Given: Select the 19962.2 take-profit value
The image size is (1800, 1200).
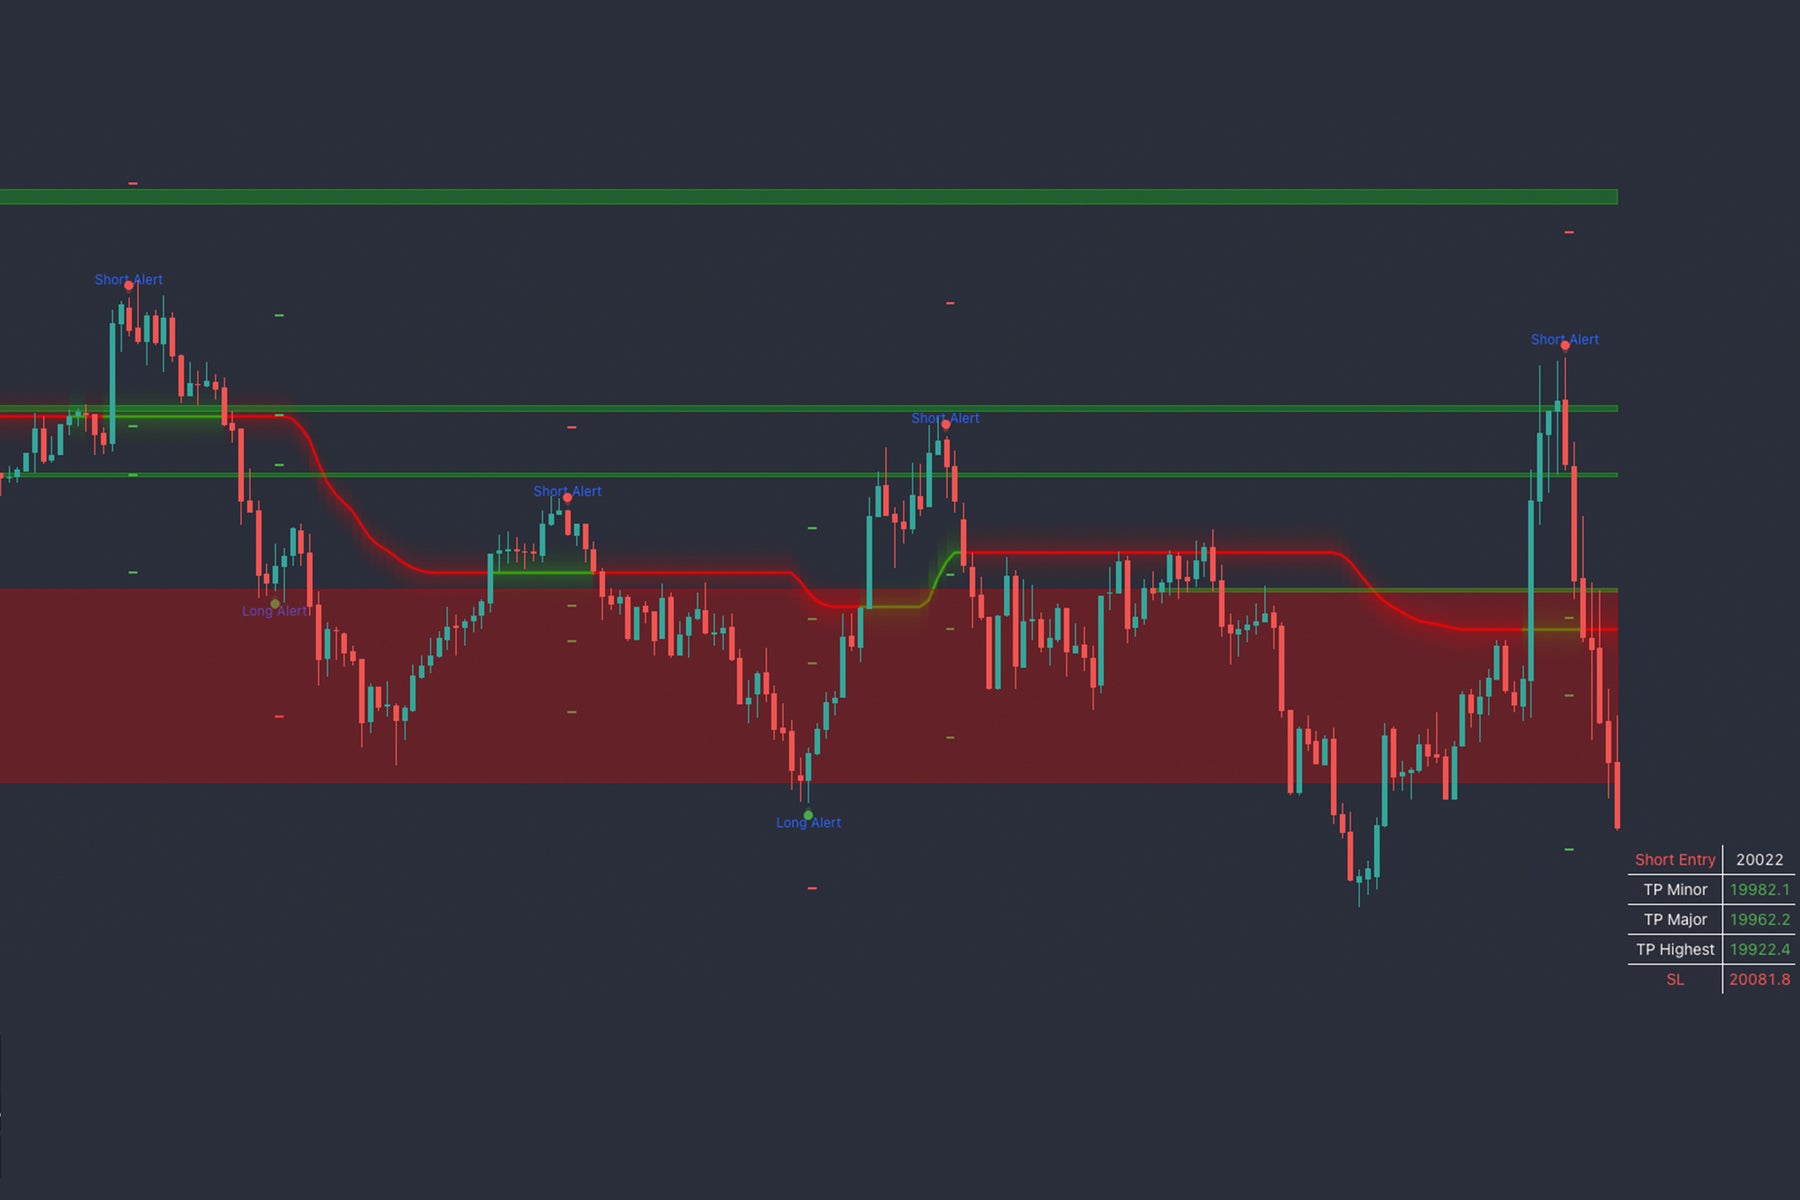Looking at the screenshot, I should tap(1759, 920).
